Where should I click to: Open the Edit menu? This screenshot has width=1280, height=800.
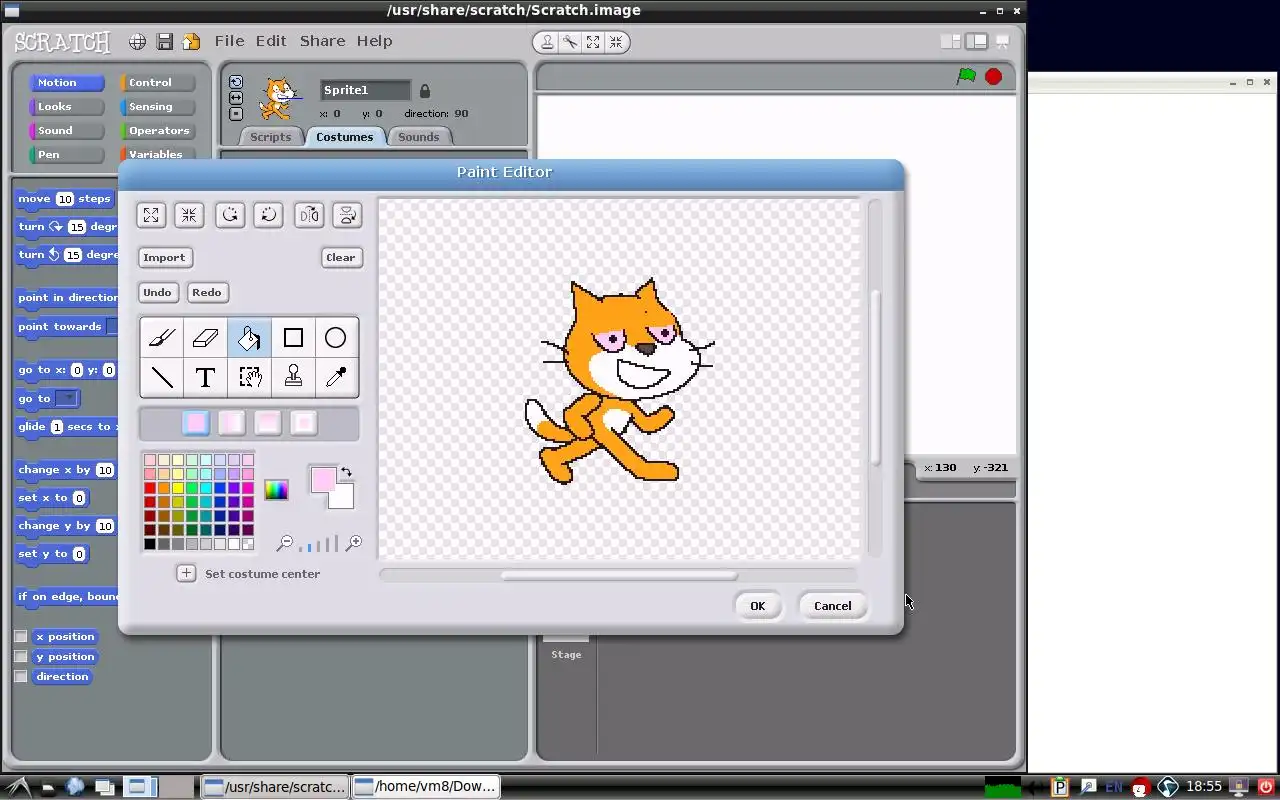coord(271,41)
